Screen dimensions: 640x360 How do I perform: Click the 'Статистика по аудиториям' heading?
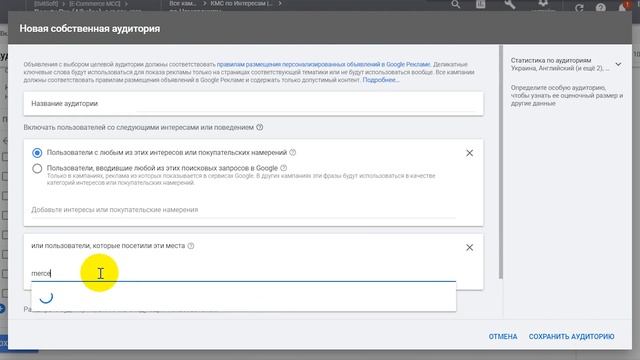coord(551,60)
